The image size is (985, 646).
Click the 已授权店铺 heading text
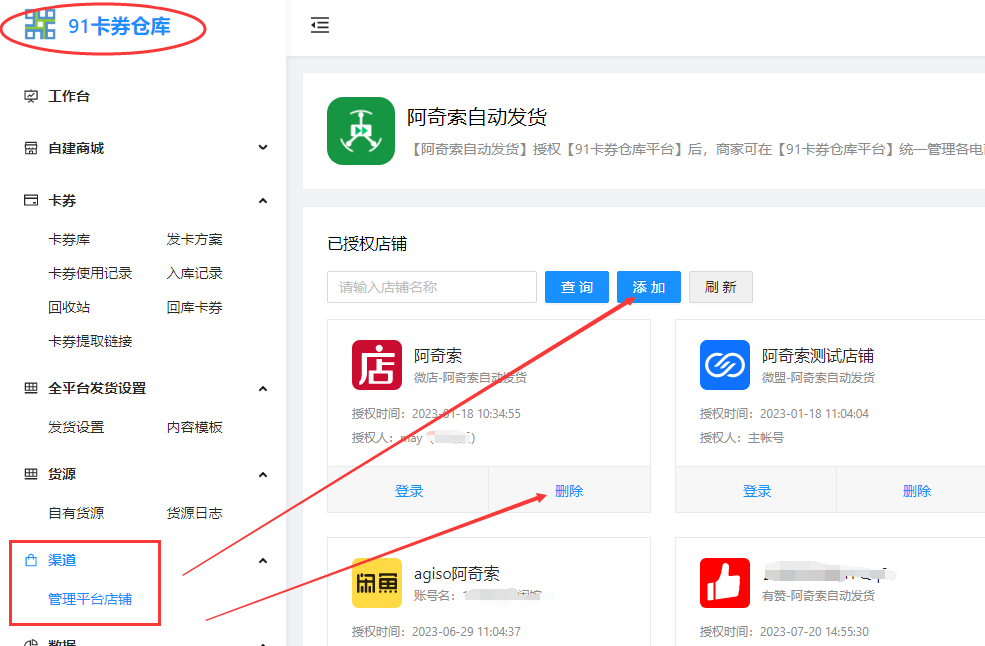point(367,244)
